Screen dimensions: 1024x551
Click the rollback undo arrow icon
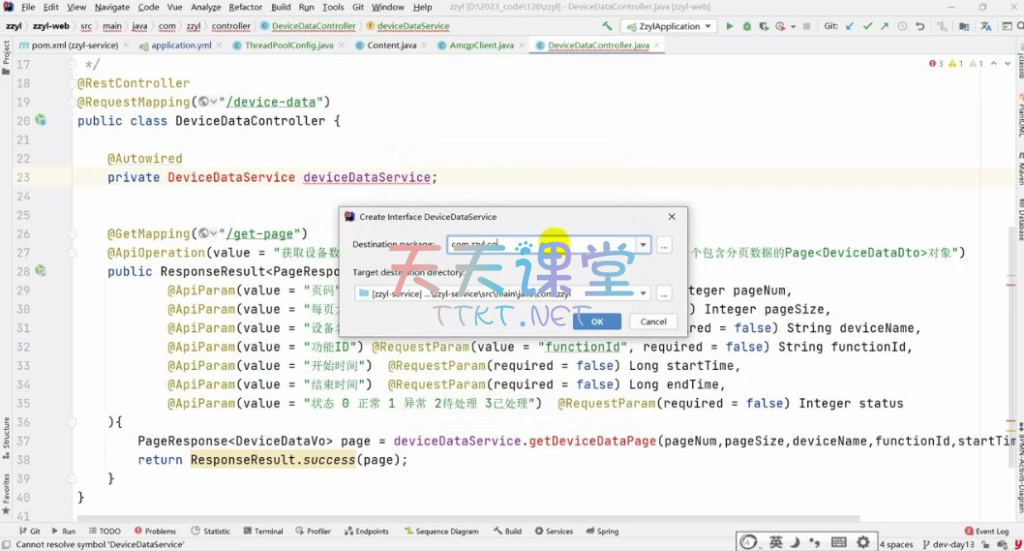(918, 26)
